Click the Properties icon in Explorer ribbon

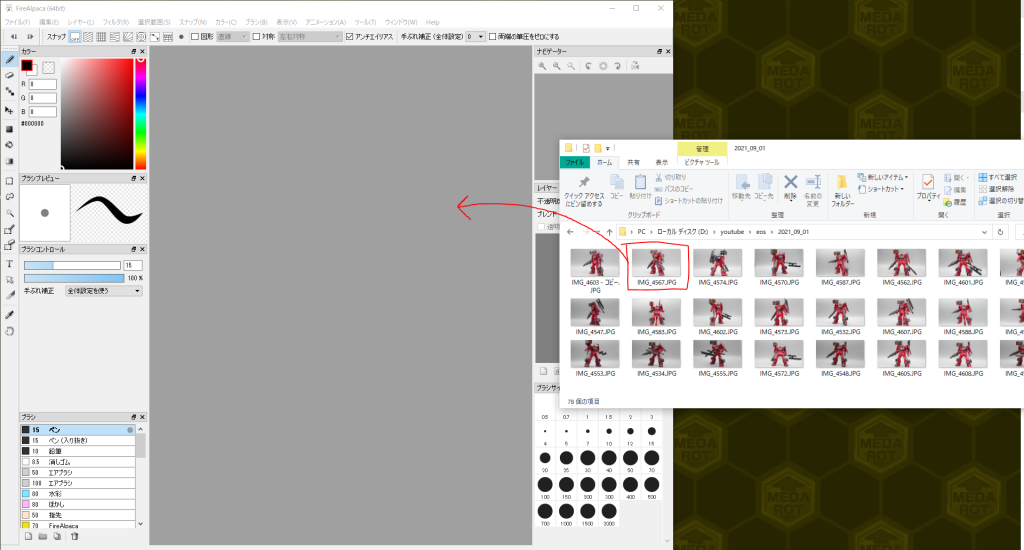tap(927, 184)
